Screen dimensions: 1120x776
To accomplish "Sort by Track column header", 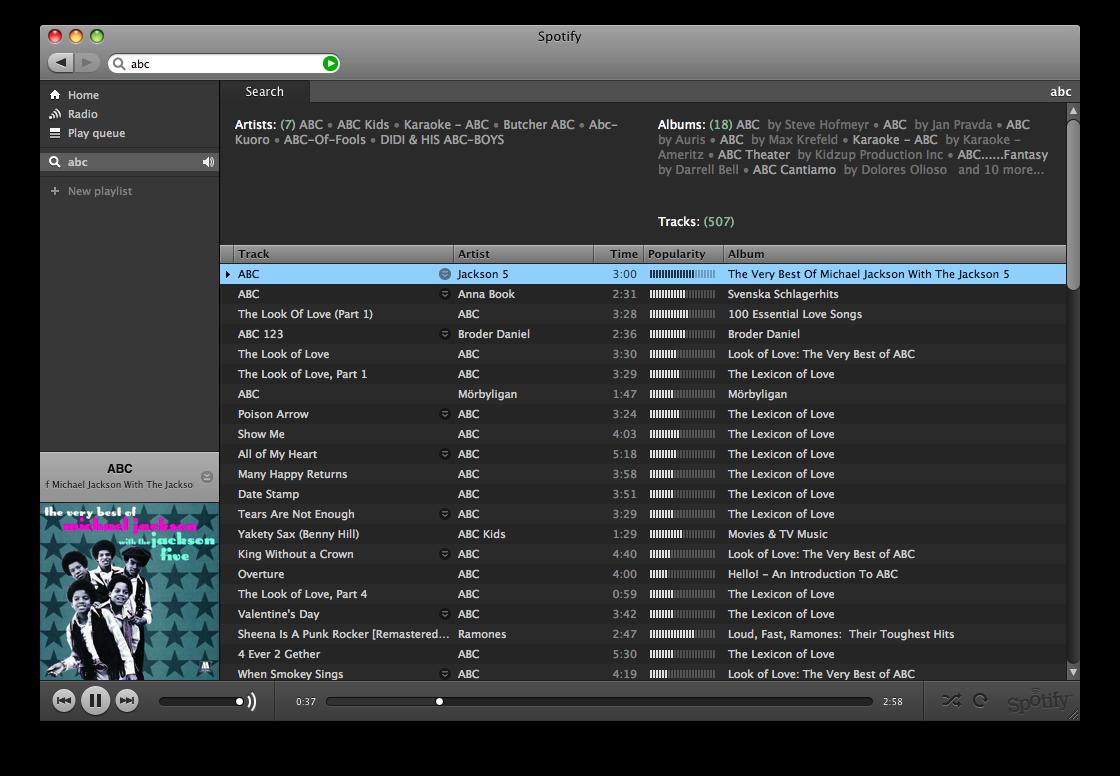I will pyautogui.click(x=343, y=254).
